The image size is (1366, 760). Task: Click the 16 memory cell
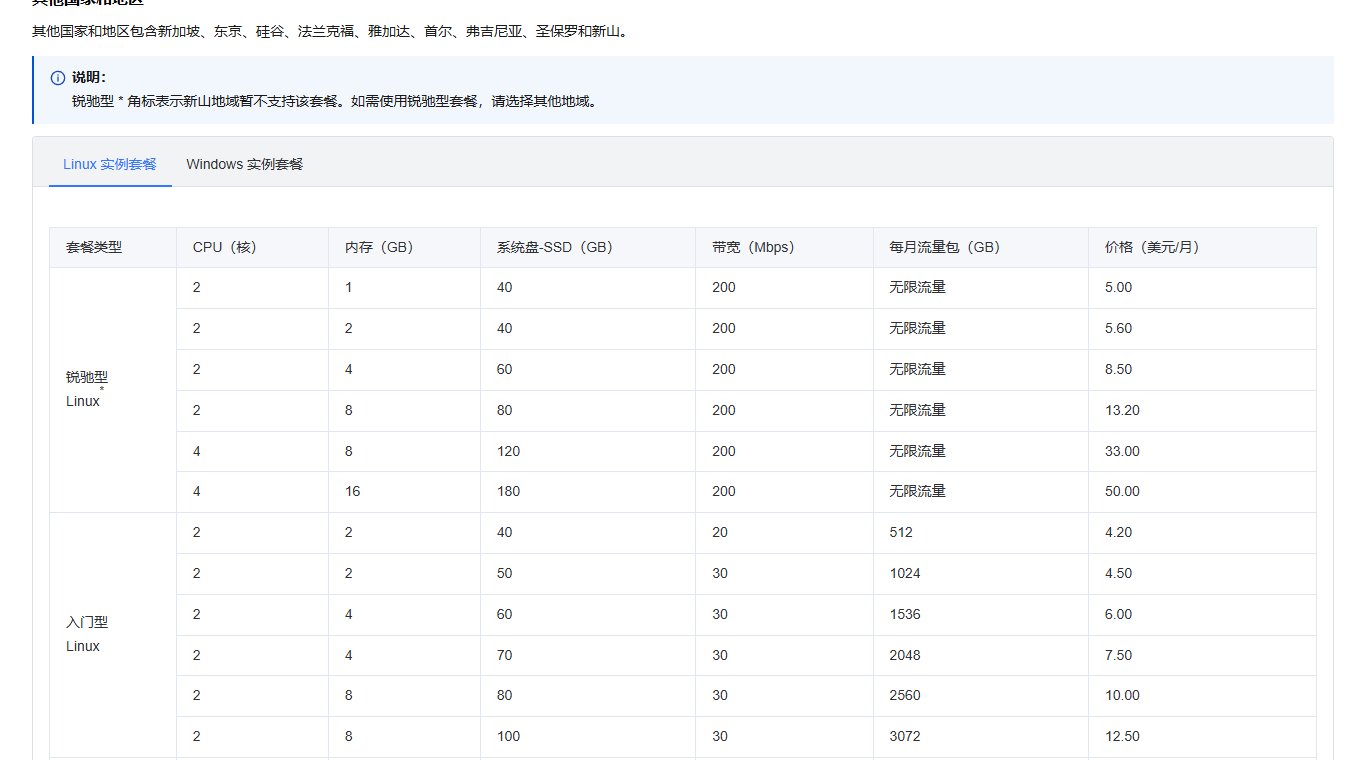click(x=404, y=491)
